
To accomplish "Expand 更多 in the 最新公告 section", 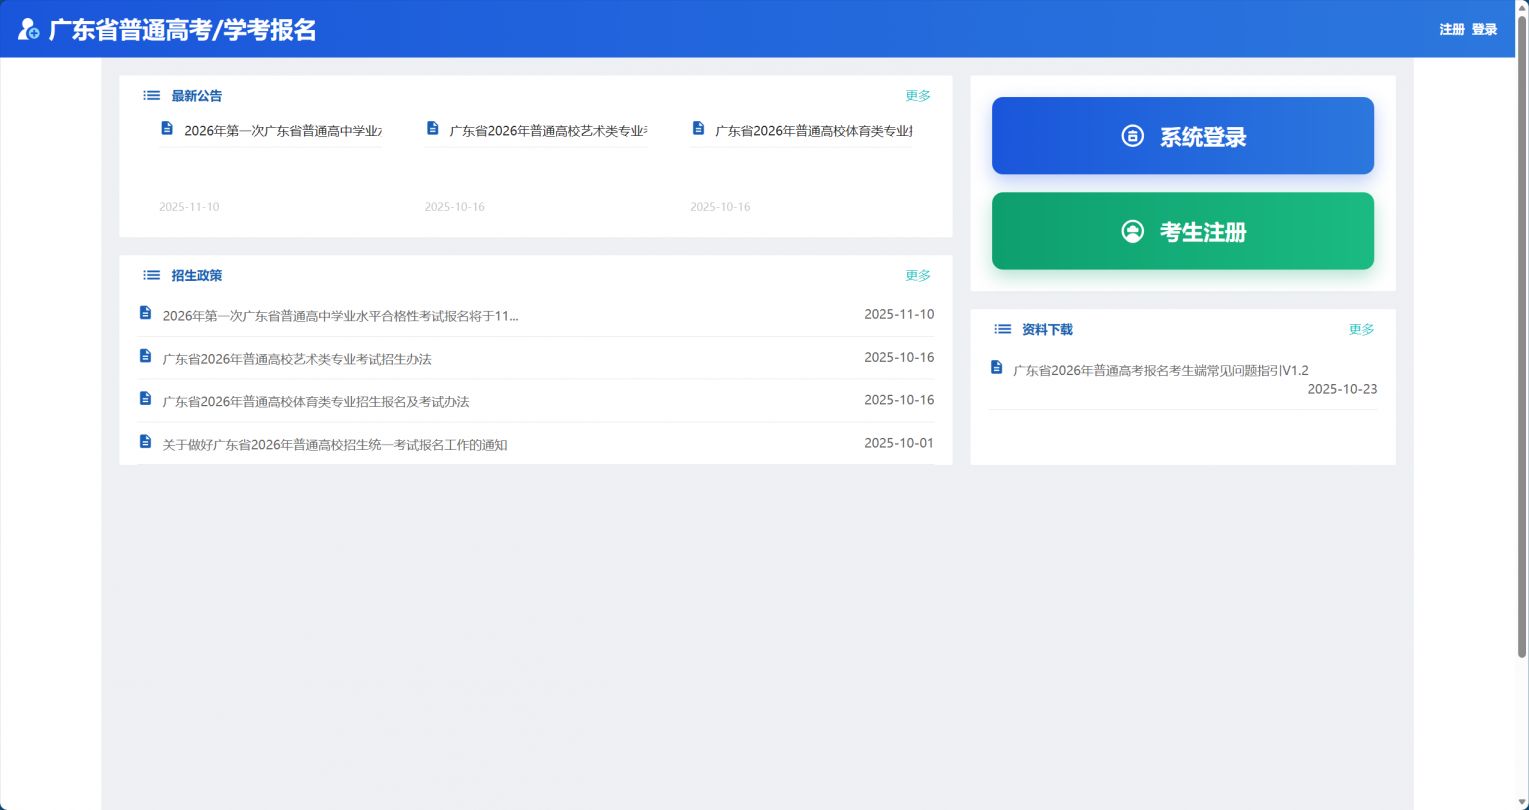I will (x=917, y=96).
